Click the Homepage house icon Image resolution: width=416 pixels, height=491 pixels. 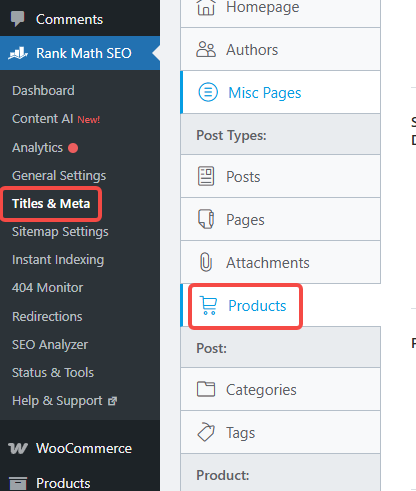pyautogui.click(x=206, y=7)
